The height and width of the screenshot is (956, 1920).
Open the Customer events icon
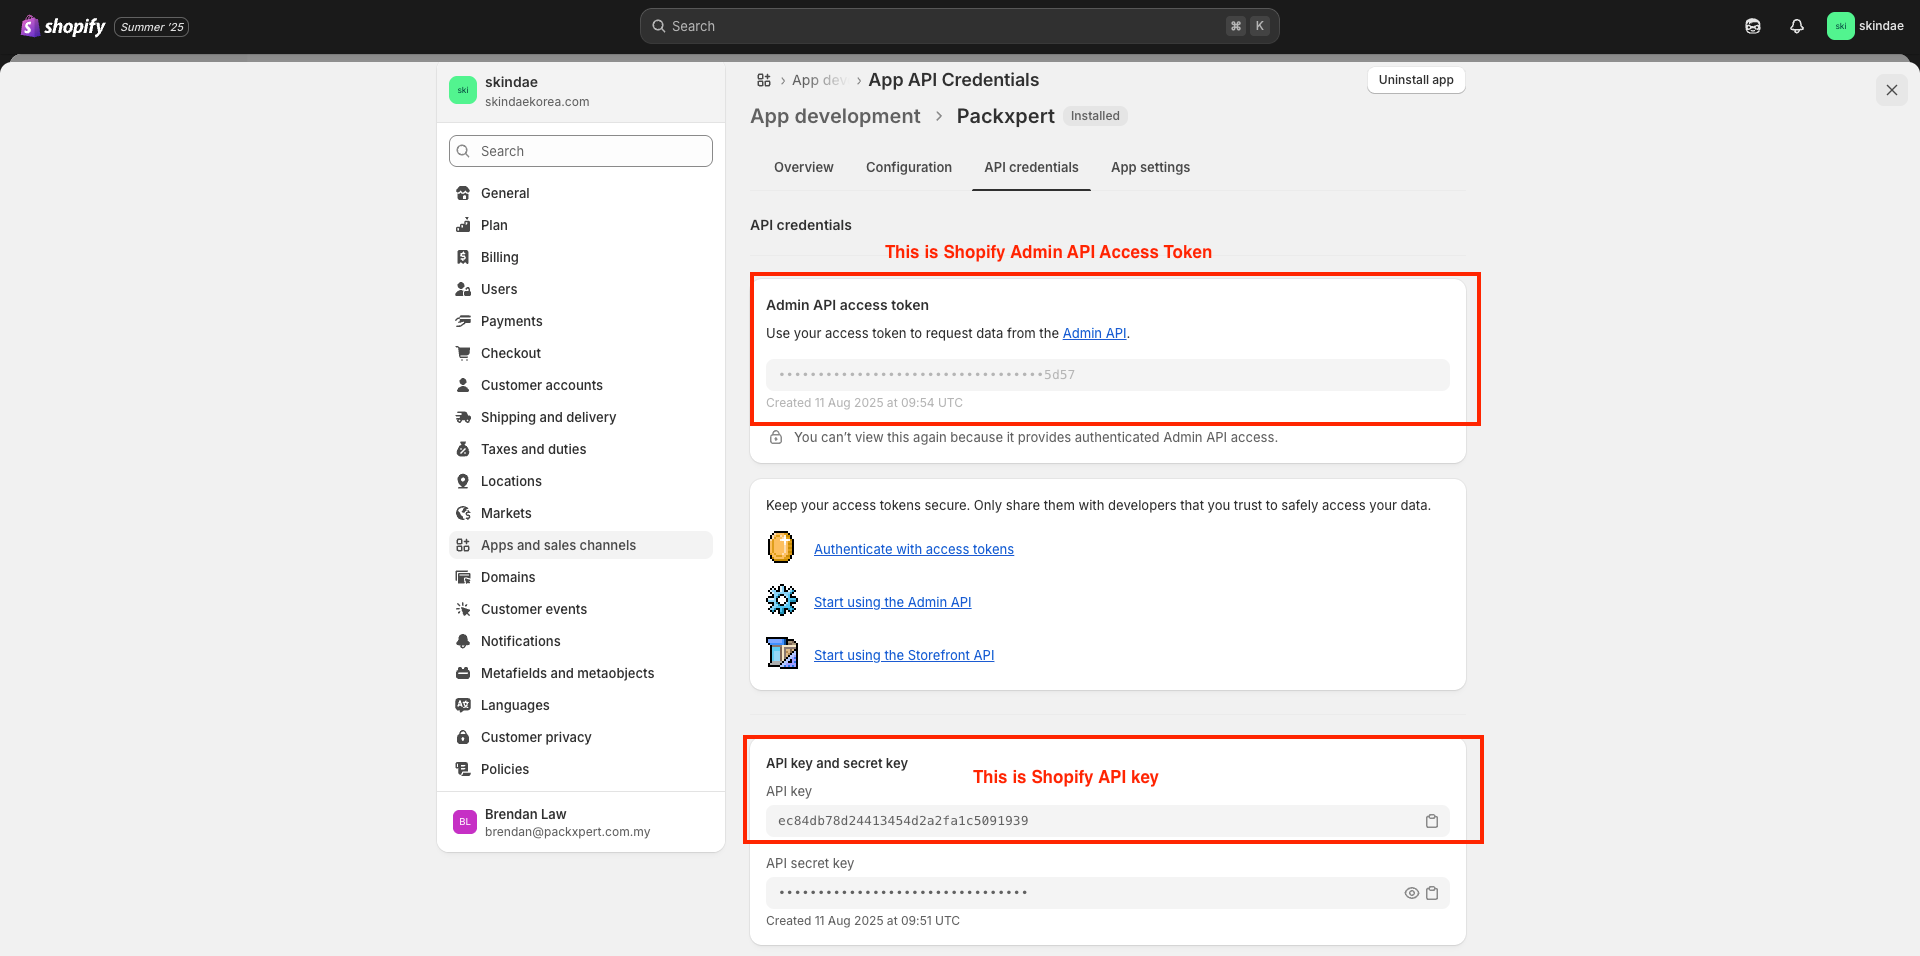pyautogui.click(x=463, y=609)
